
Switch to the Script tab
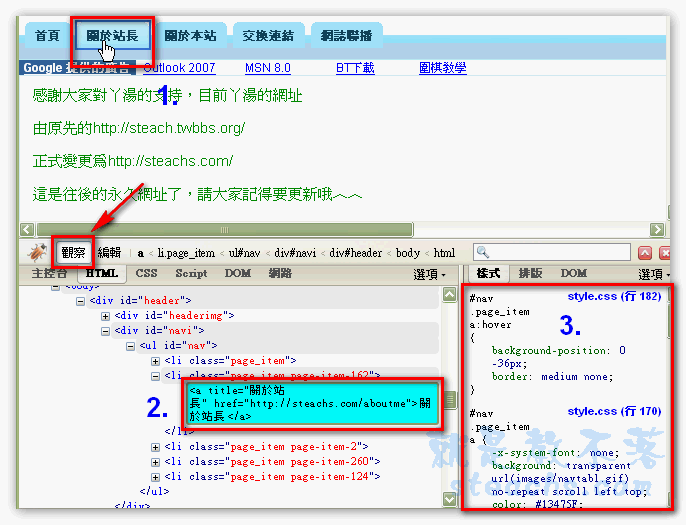191,273
